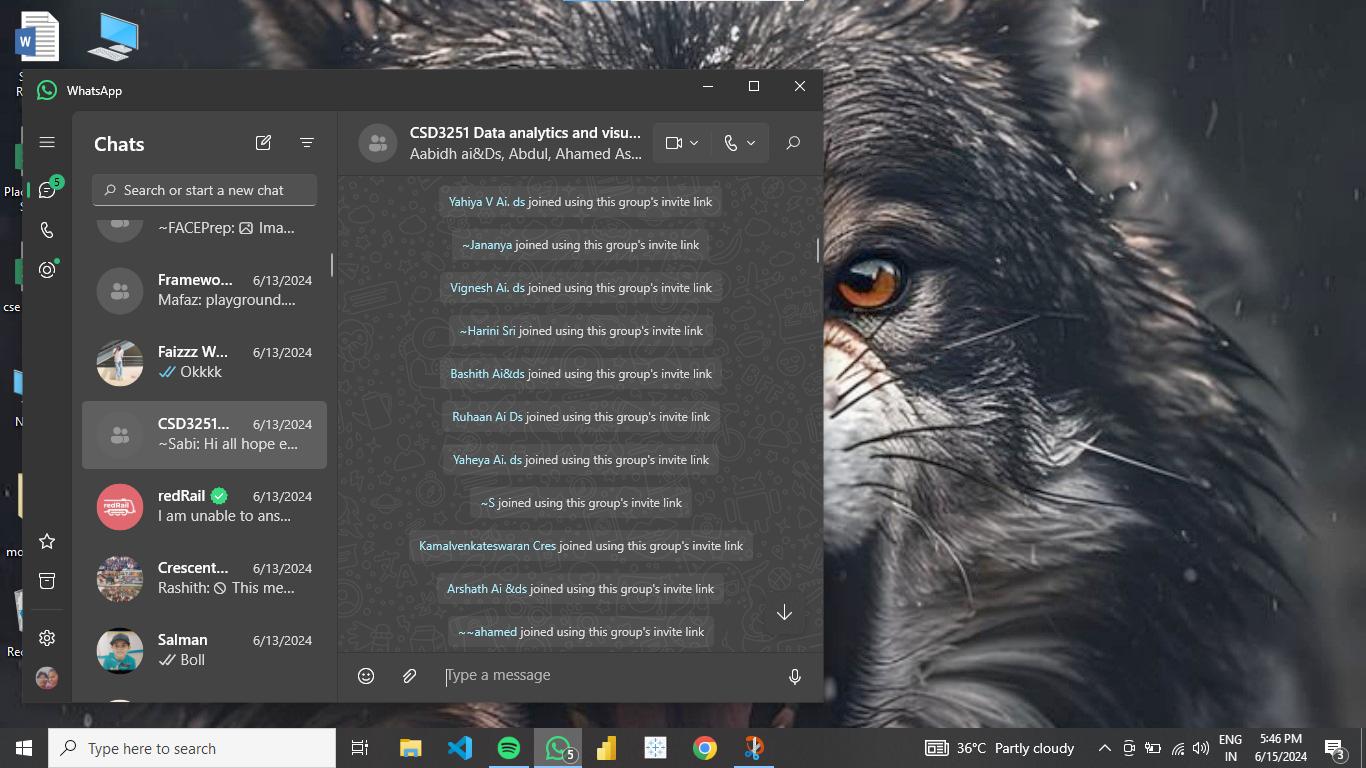Open the redRail verified chat

(x=204, y=507)
